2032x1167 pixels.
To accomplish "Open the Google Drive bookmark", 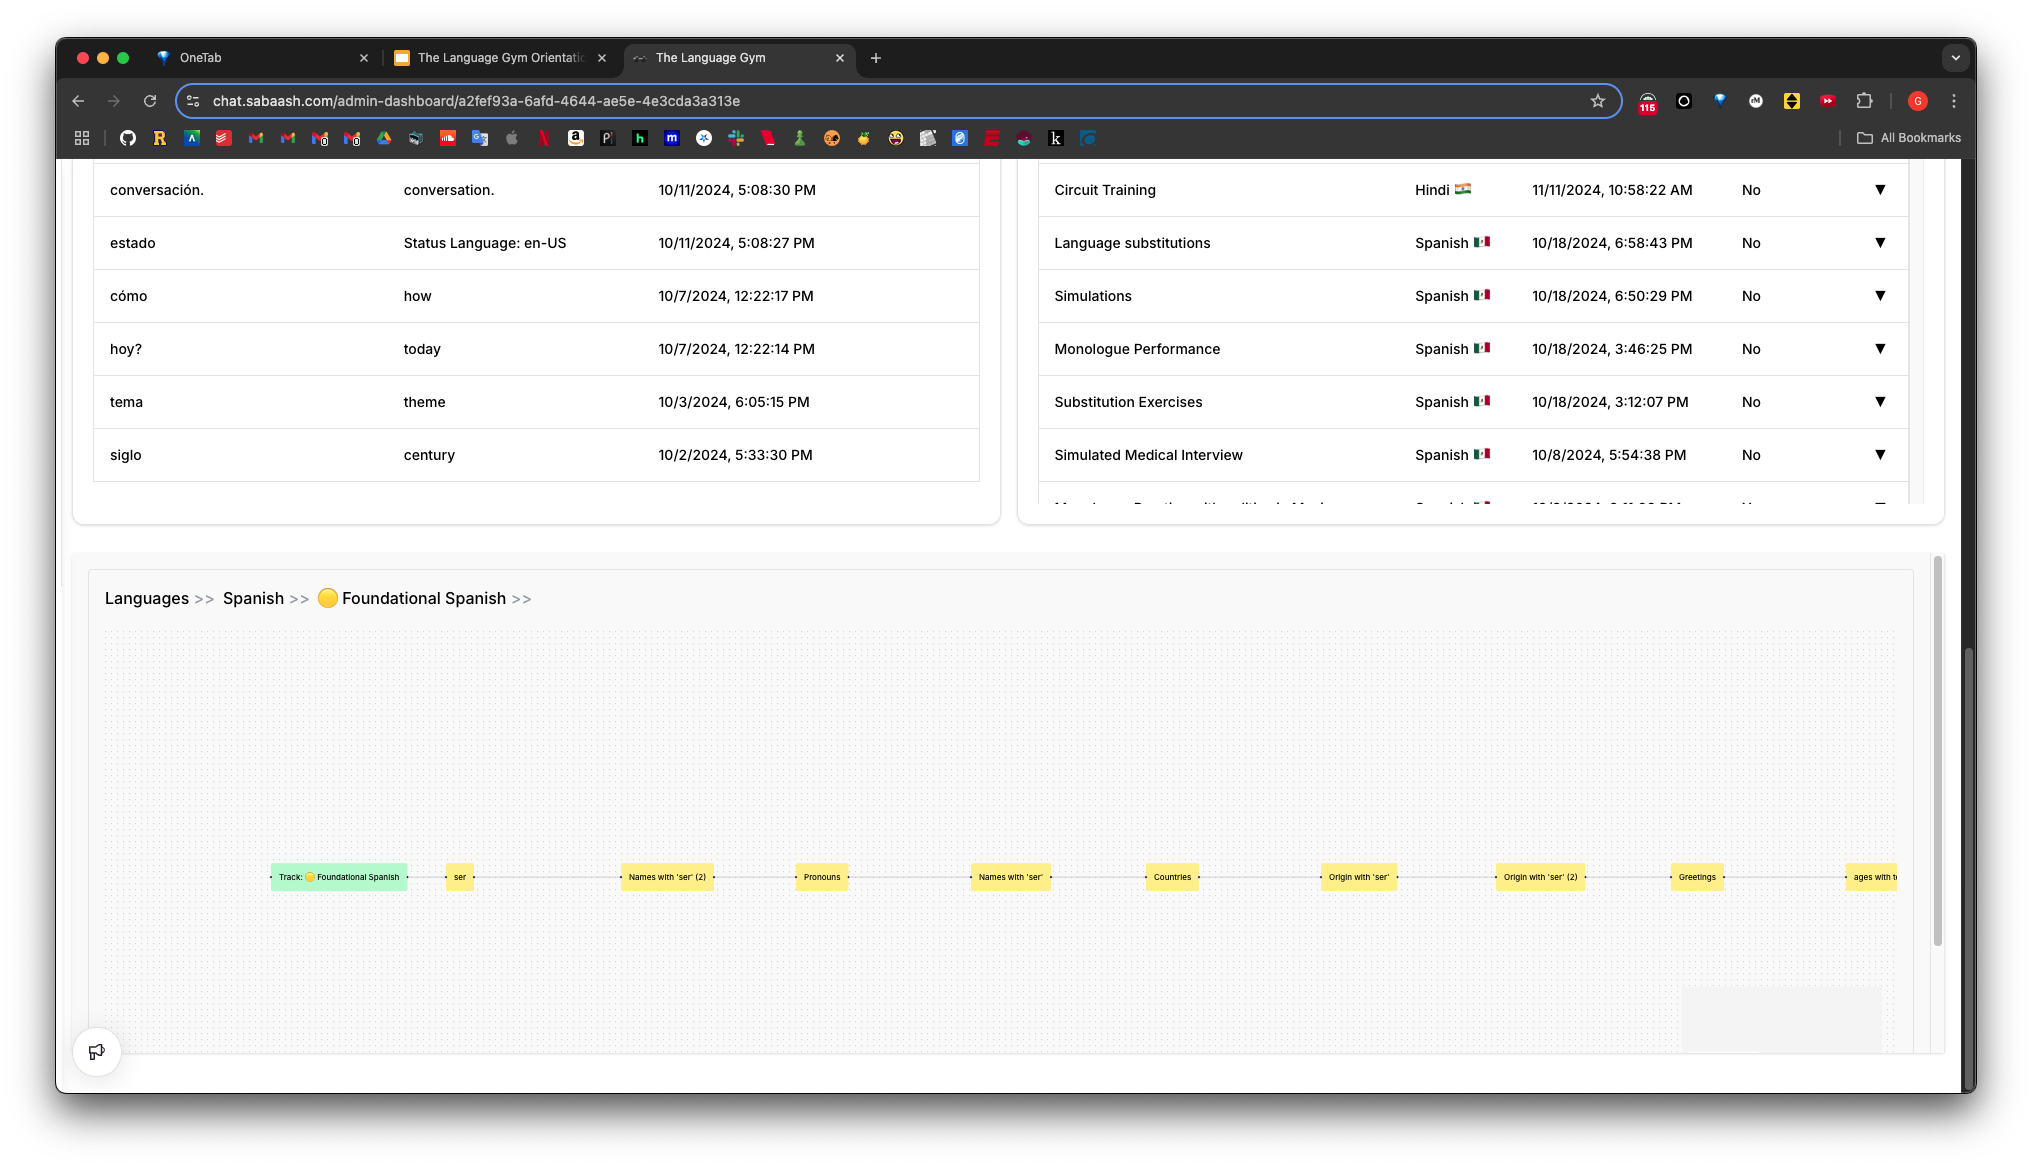I will 384,138.
